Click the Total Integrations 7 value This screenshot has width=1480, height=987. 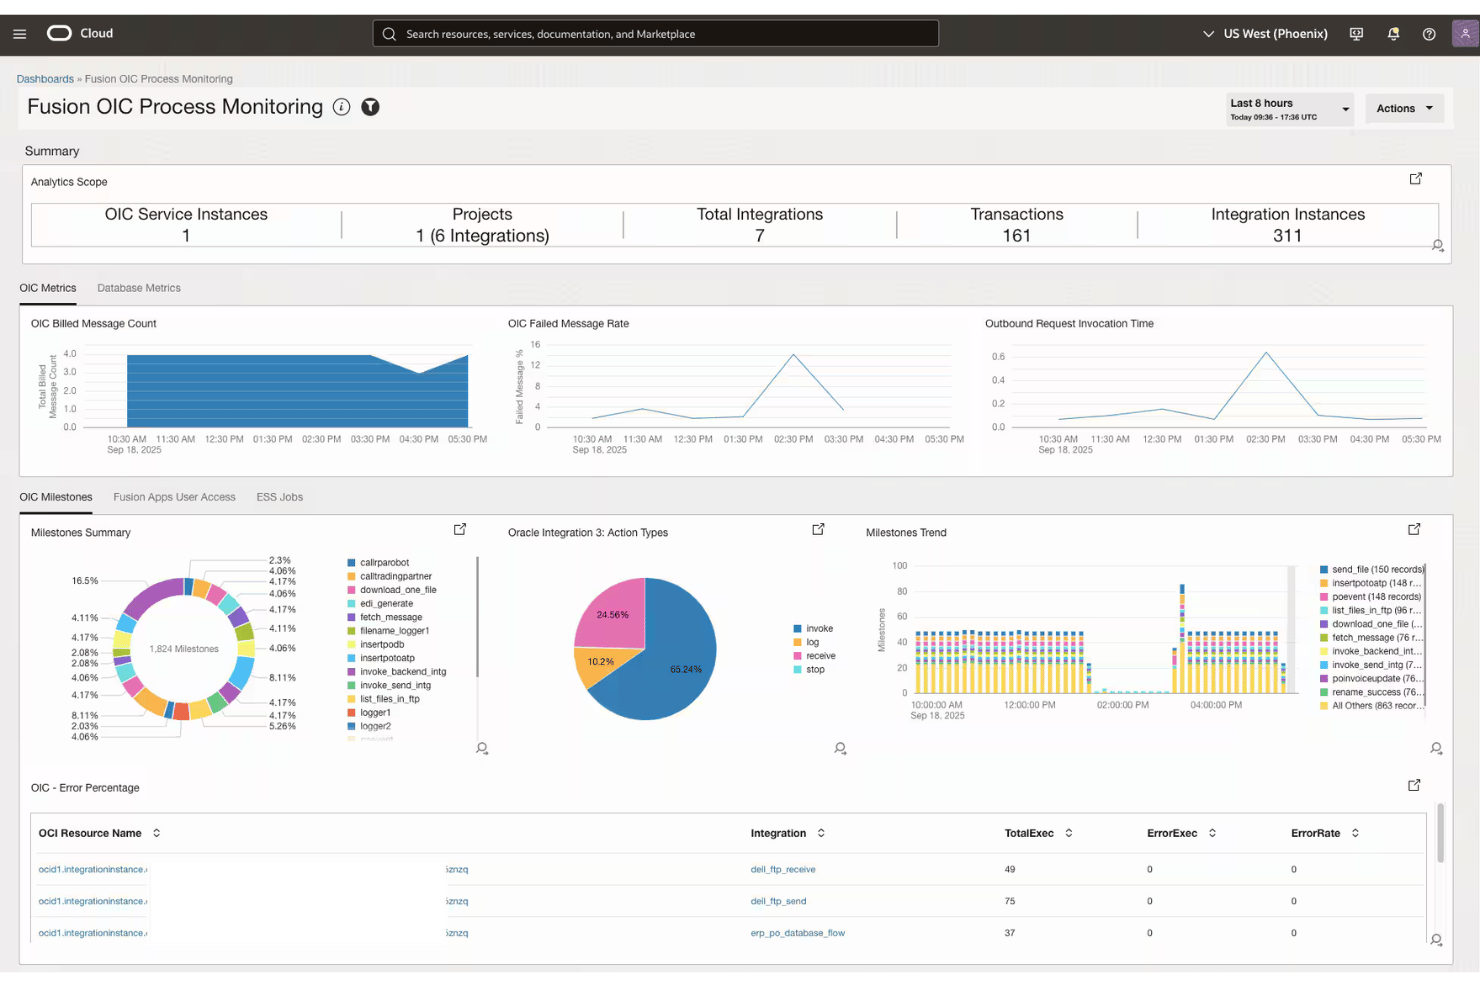click(760, 236)
